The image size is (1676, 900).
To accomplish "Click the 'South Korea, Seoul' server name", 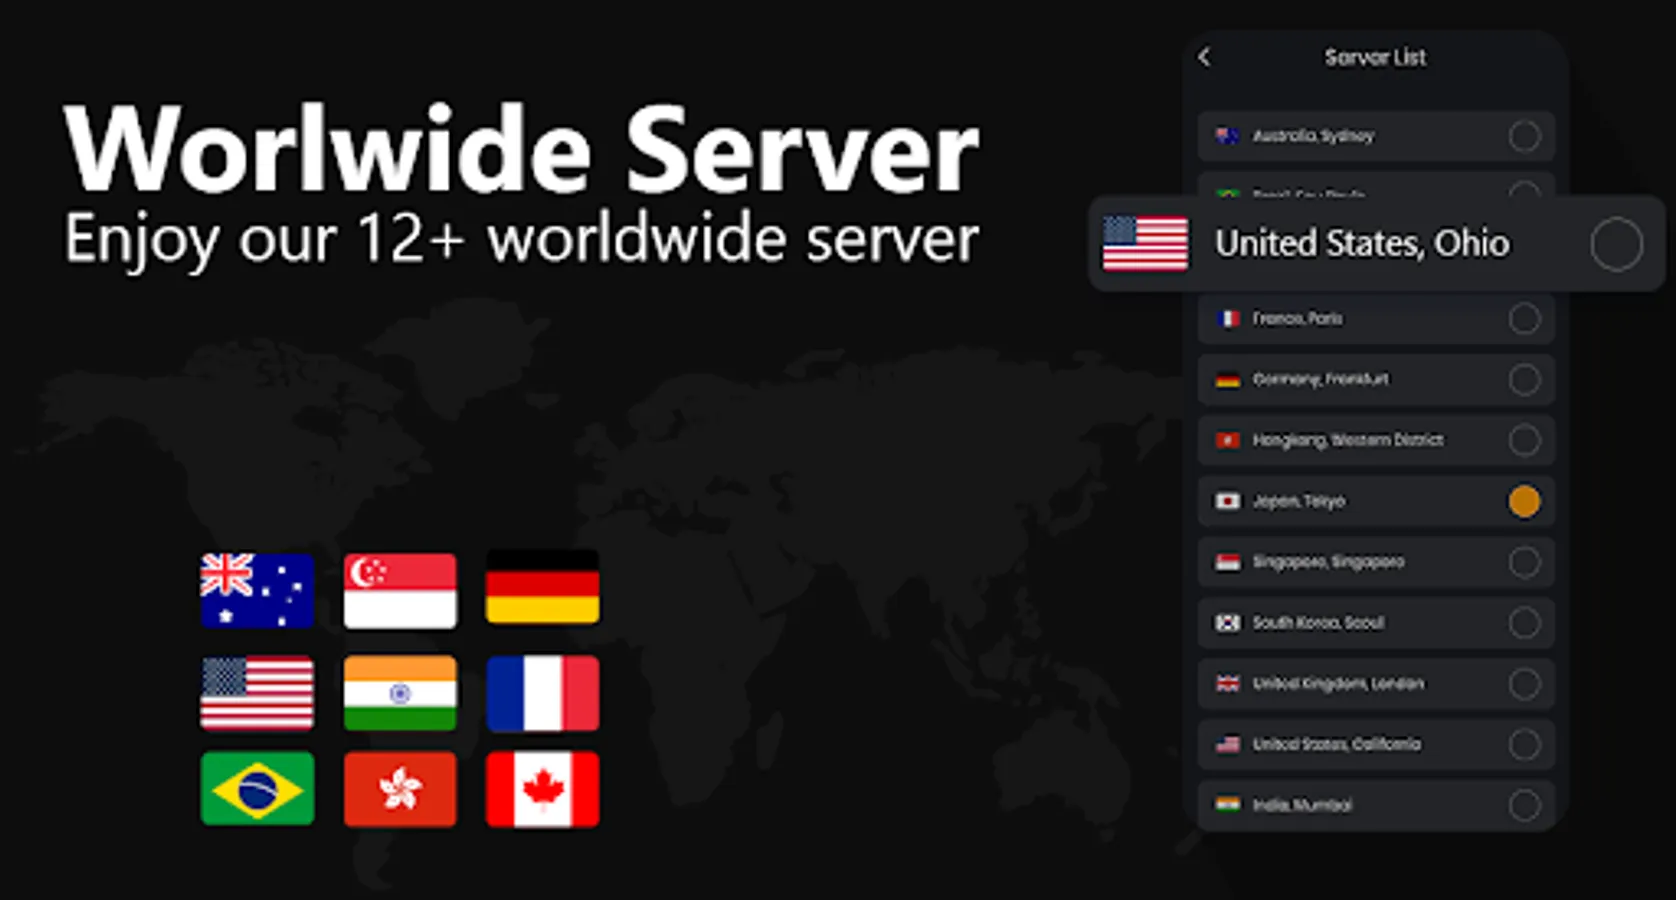I will click(x=1318, y=623).
